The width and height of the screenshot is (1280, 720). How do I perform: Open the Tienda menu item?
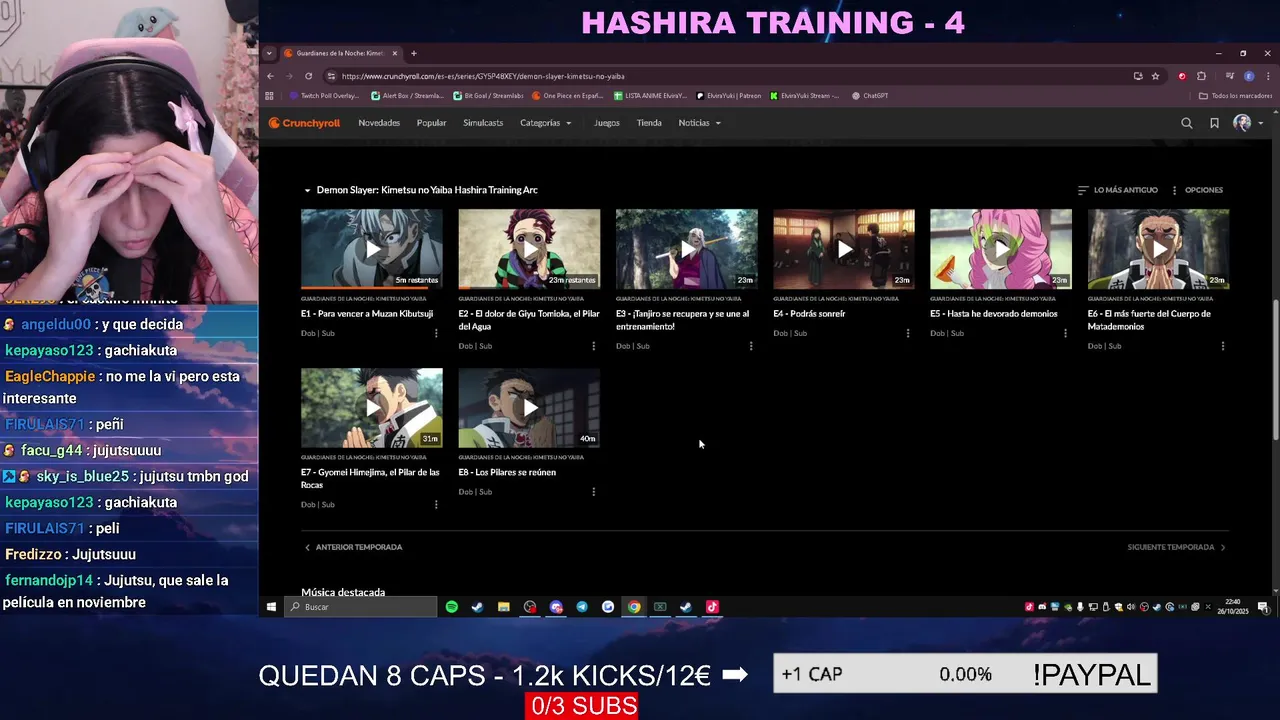[649, 123]
